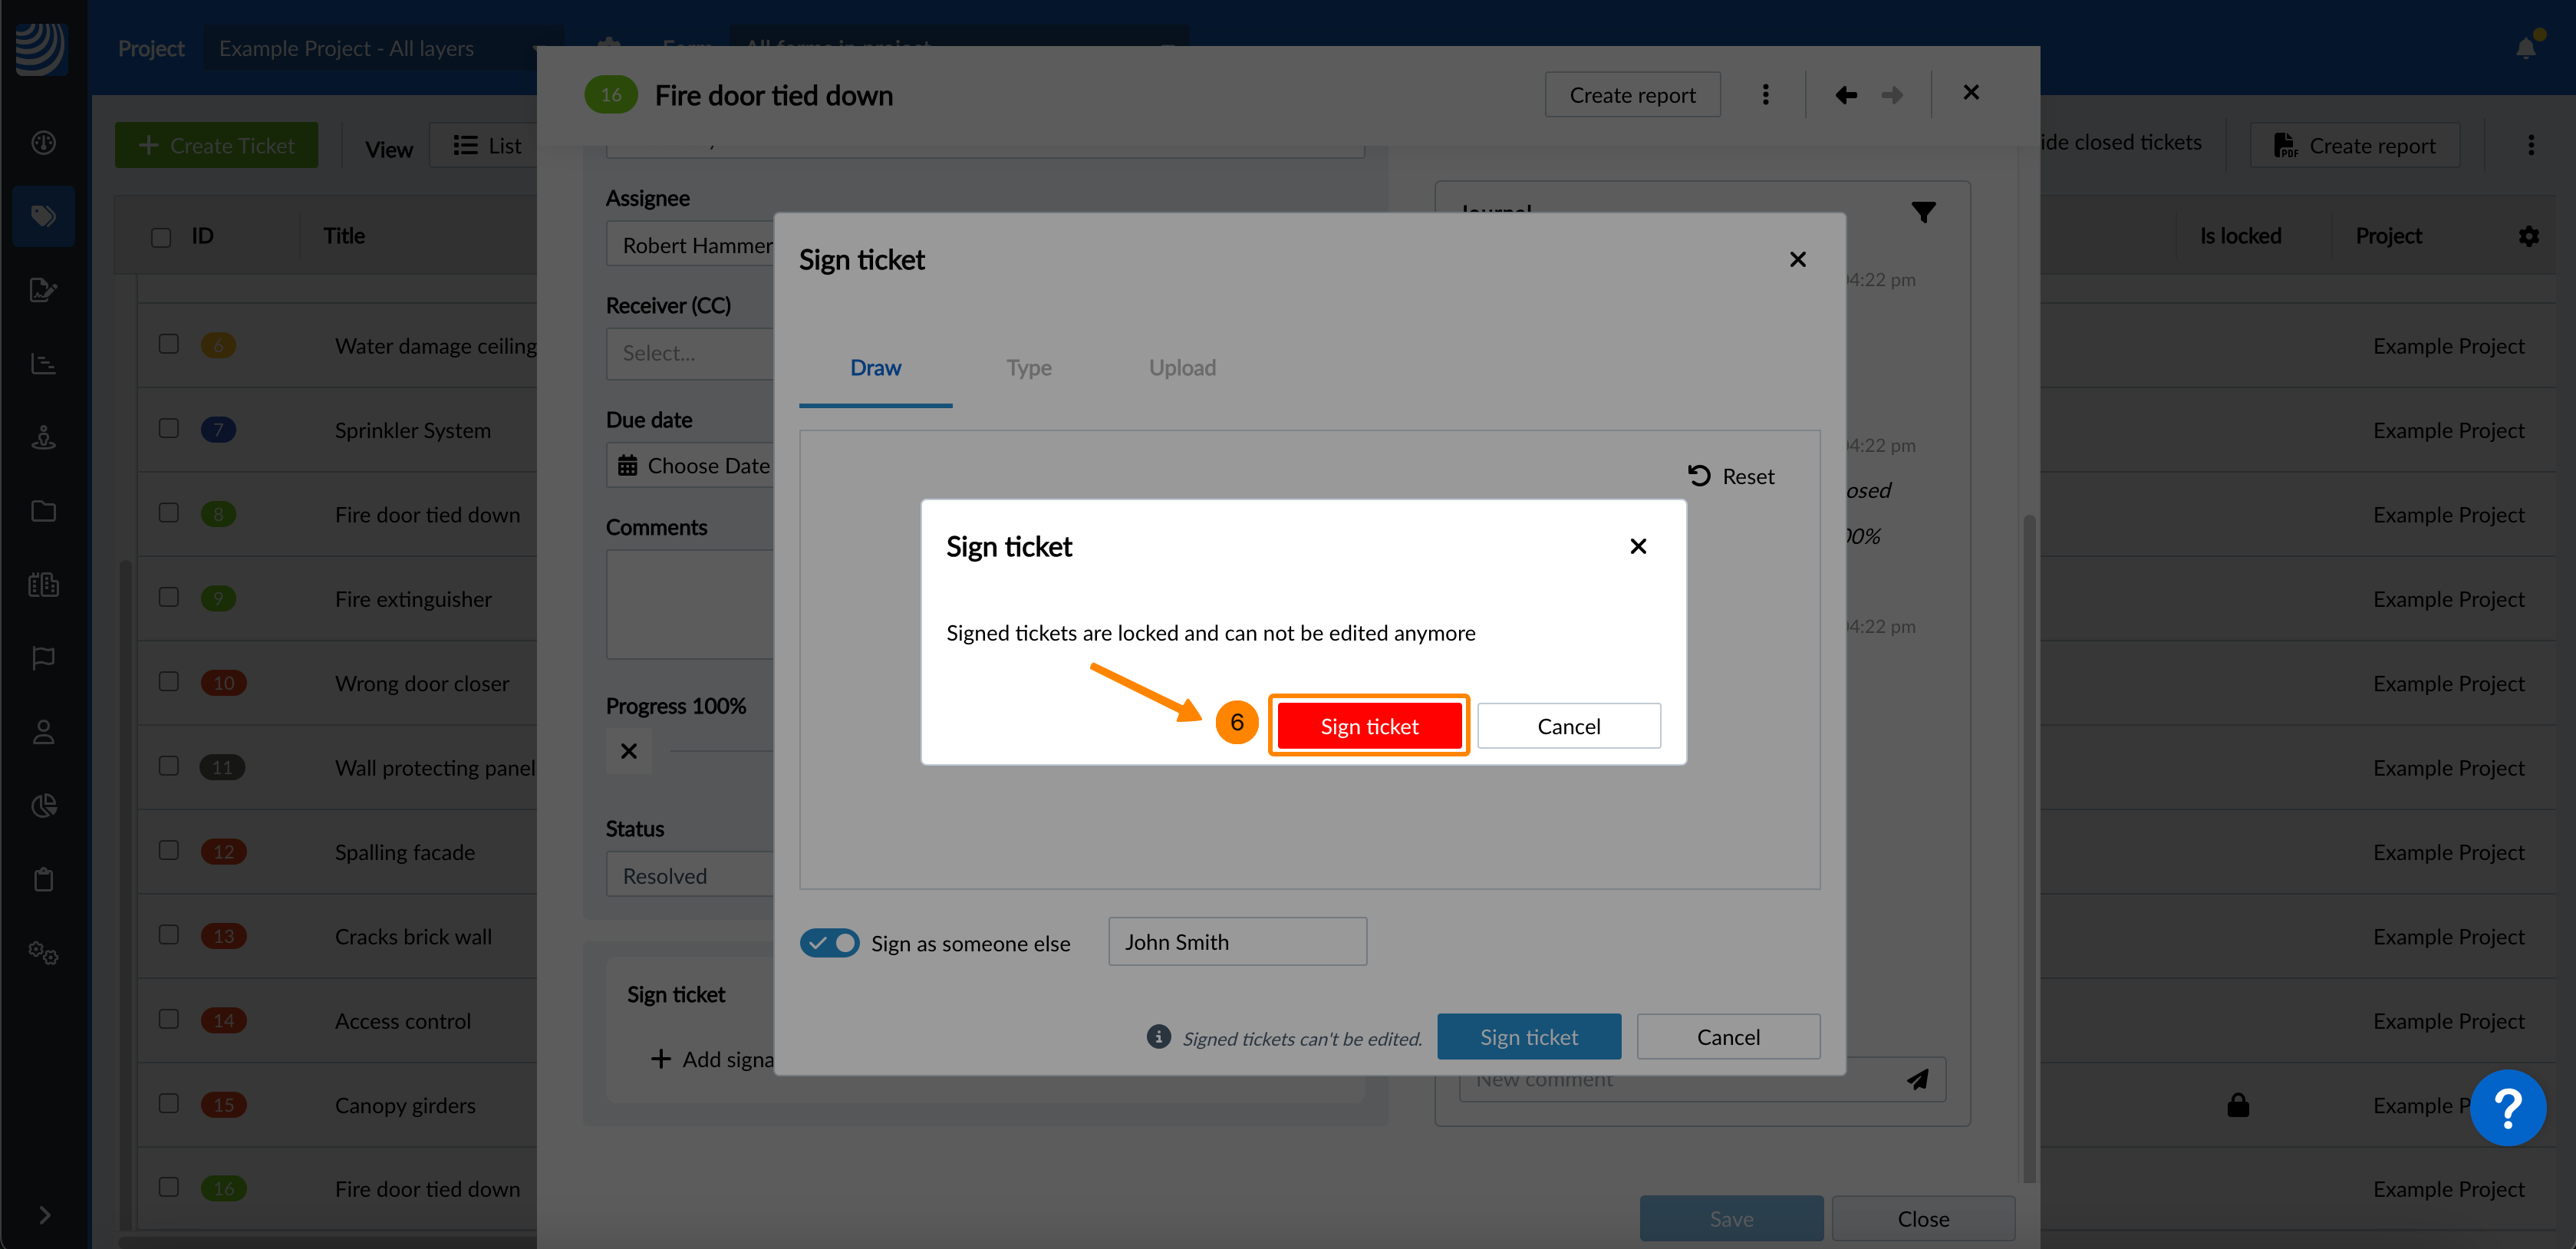Send comment with paper plane icon
Image resolution: width=2576 pixels, height=1249 pixels.
(x=1917, y=1079)
